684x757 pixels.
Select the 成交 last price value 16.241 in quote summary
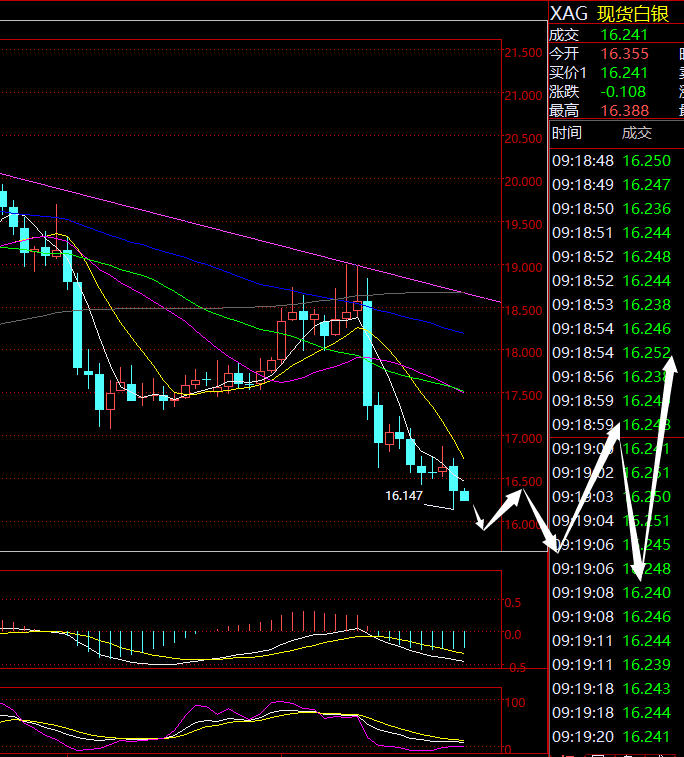624,35
